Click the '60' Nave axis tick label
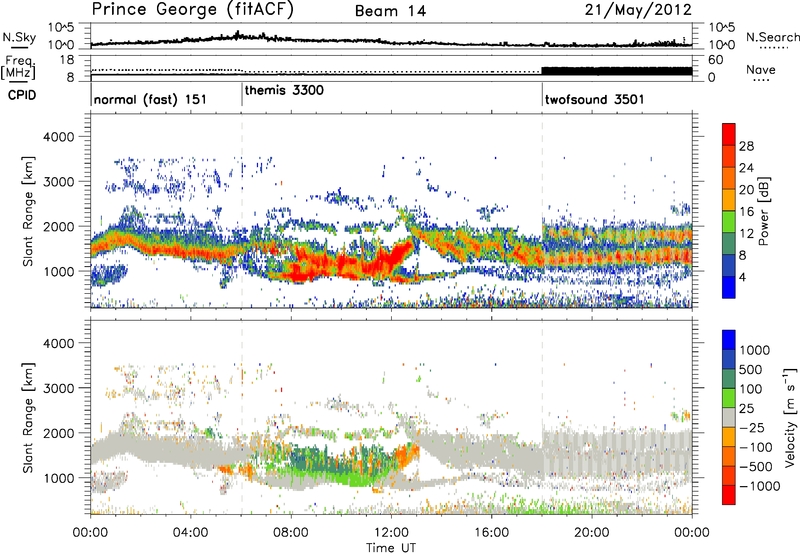The width and height of the screenshot is (800, 554). (716, 60)
